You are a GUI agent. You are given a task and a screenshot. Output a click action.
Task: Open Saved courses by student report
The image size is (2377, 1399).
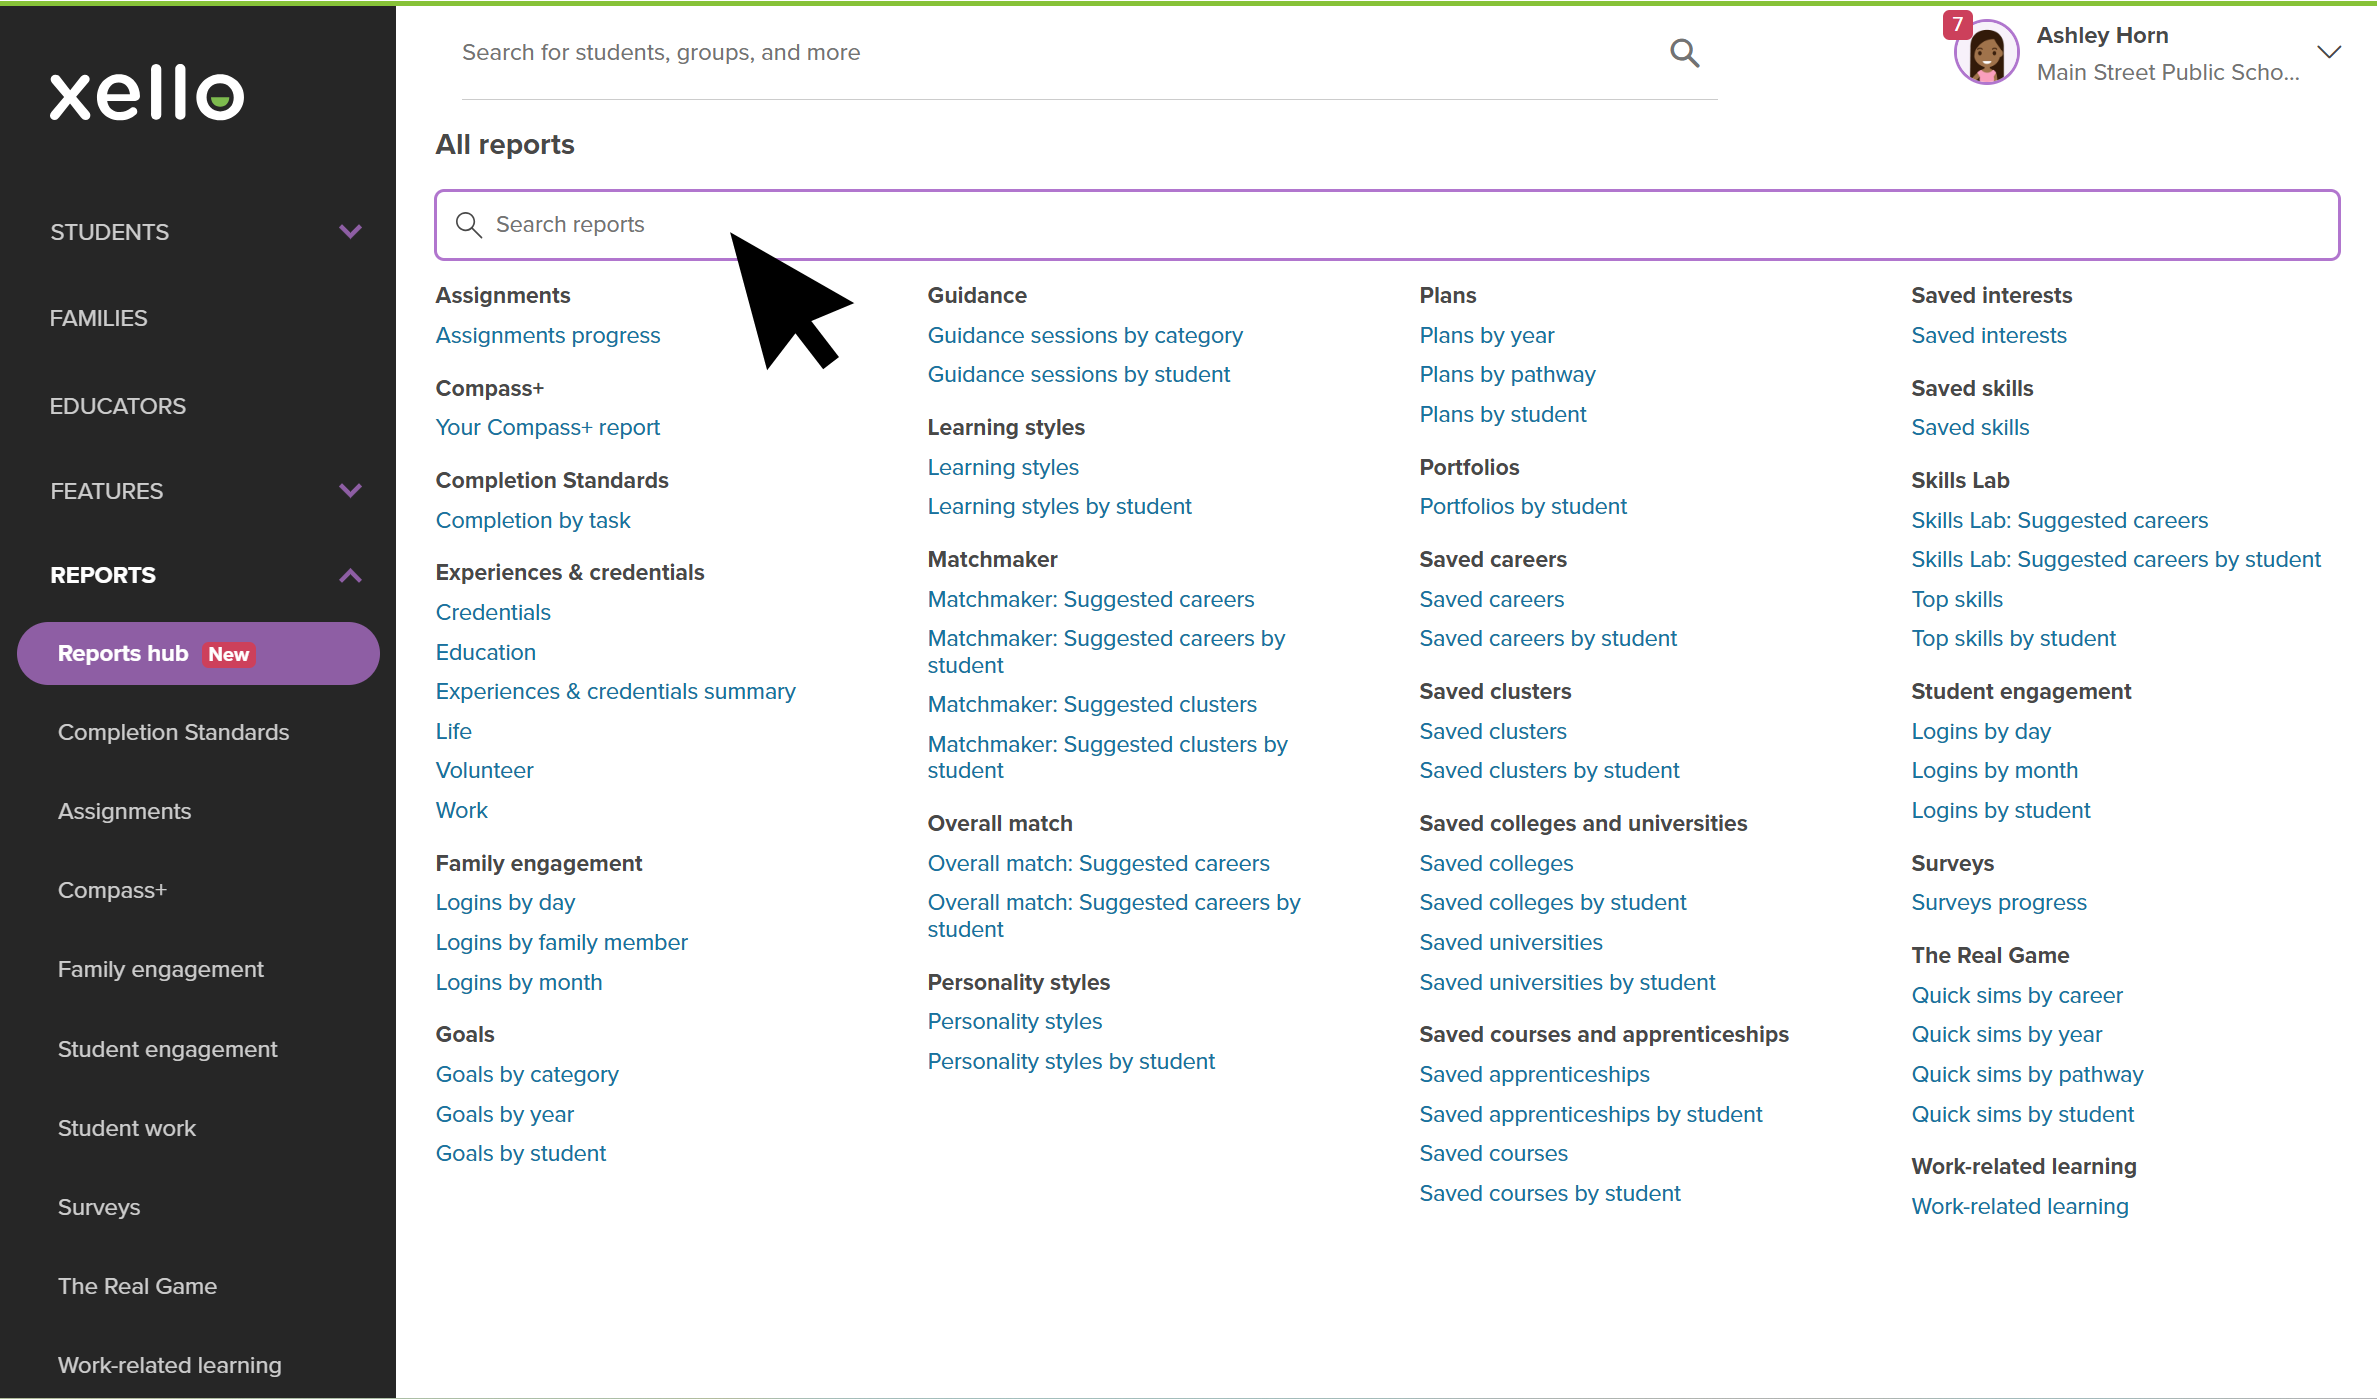[1550, 1194]
